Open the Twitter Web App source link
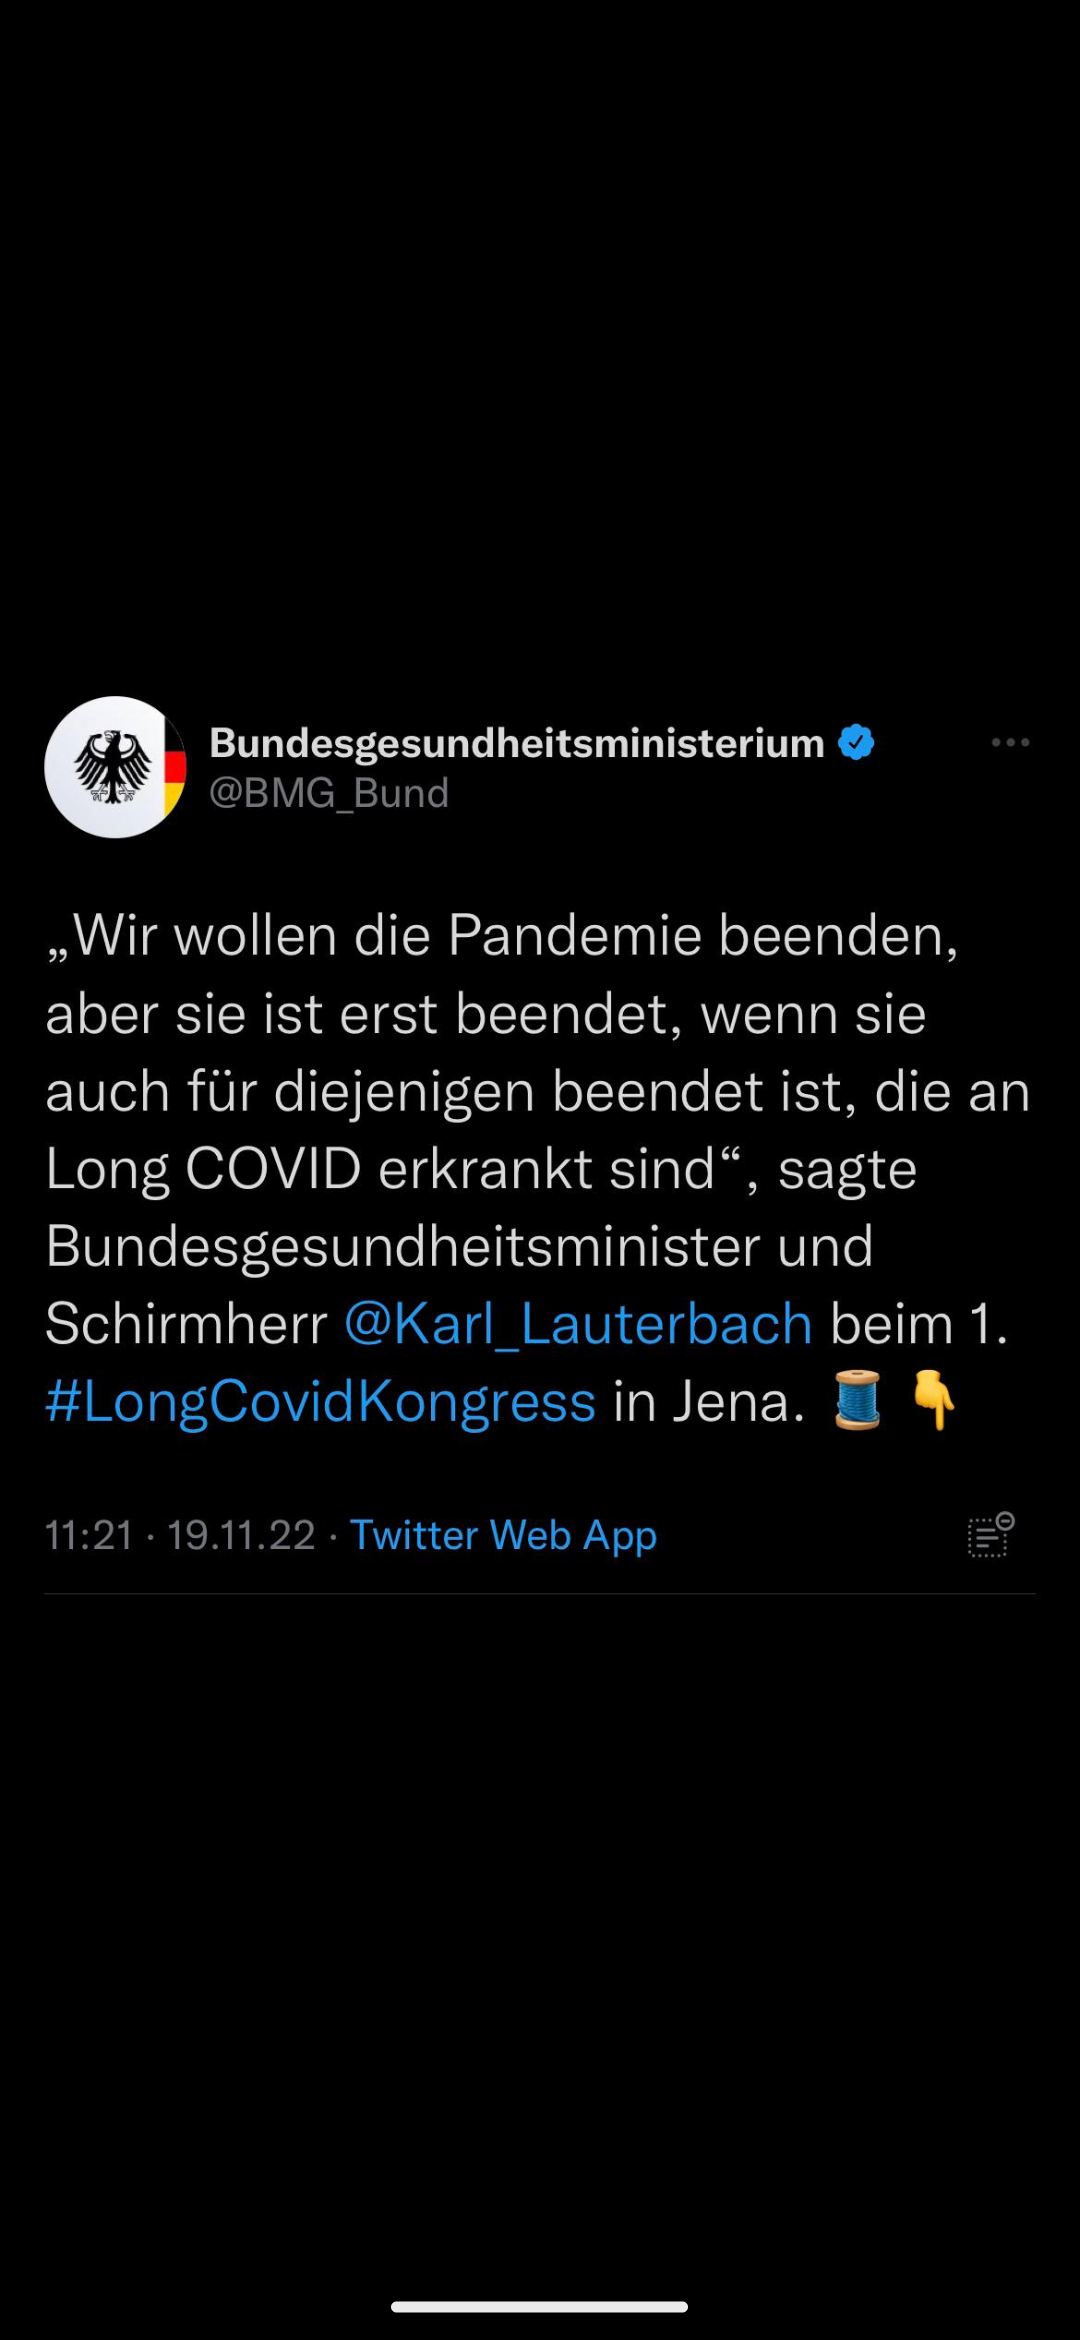This screenshot has width=1080, height=2340. pyautogui.click(x=503, y=1535)
